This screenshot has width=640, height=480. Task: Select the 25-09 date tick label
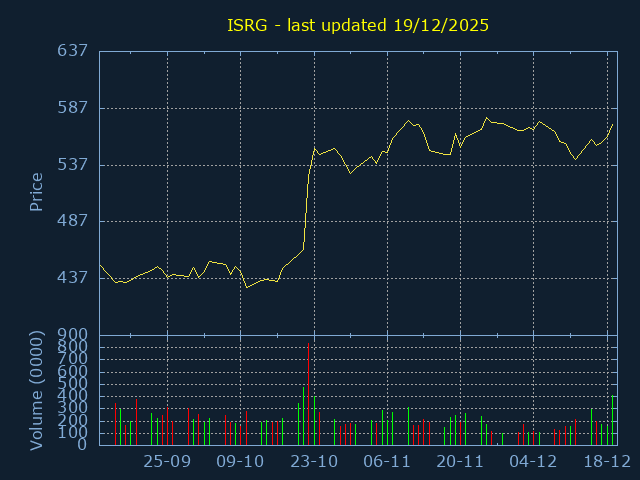[x=167, y=462]
